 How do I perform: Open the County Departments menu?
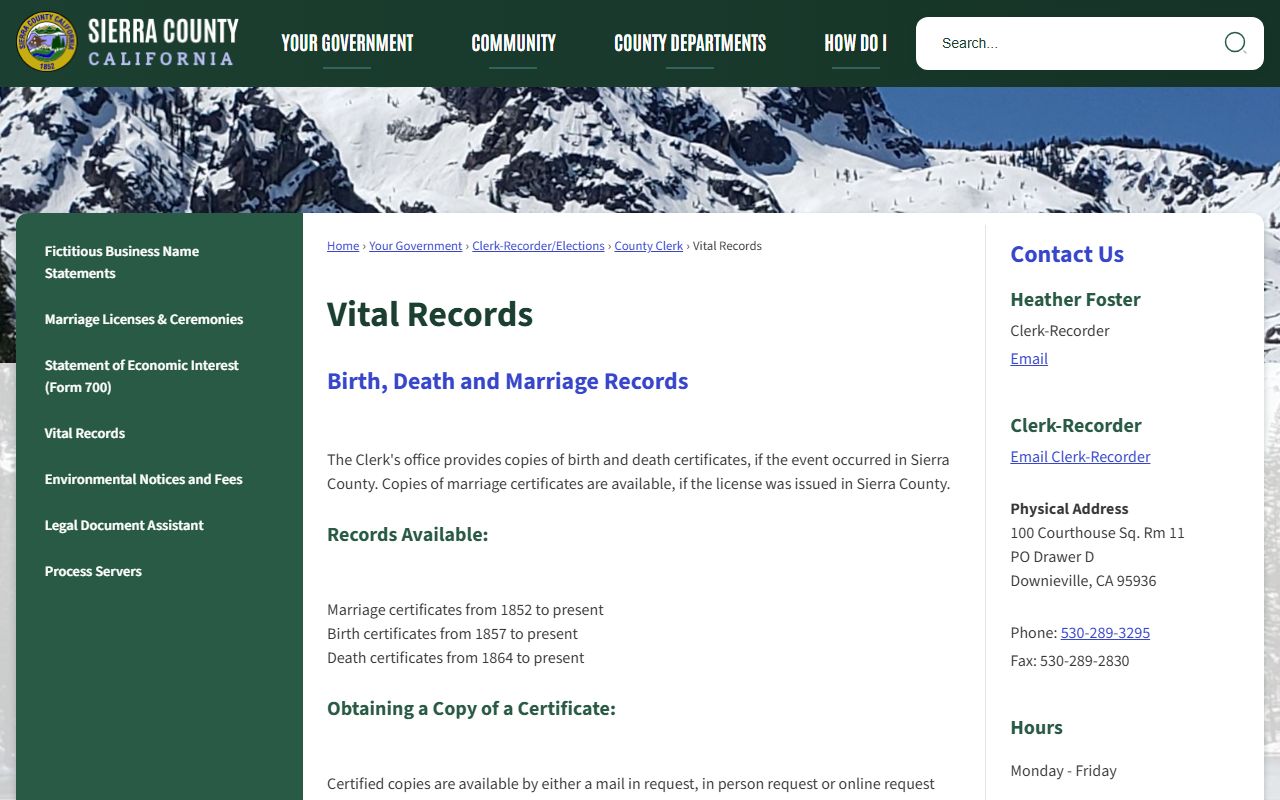pos(690,43)
